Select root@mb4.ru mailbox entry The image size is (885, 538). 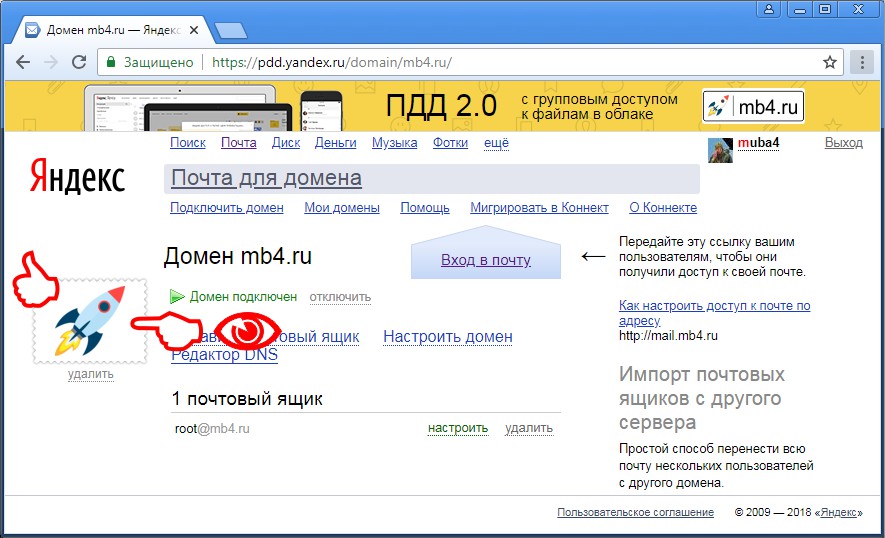pos(212,428)
